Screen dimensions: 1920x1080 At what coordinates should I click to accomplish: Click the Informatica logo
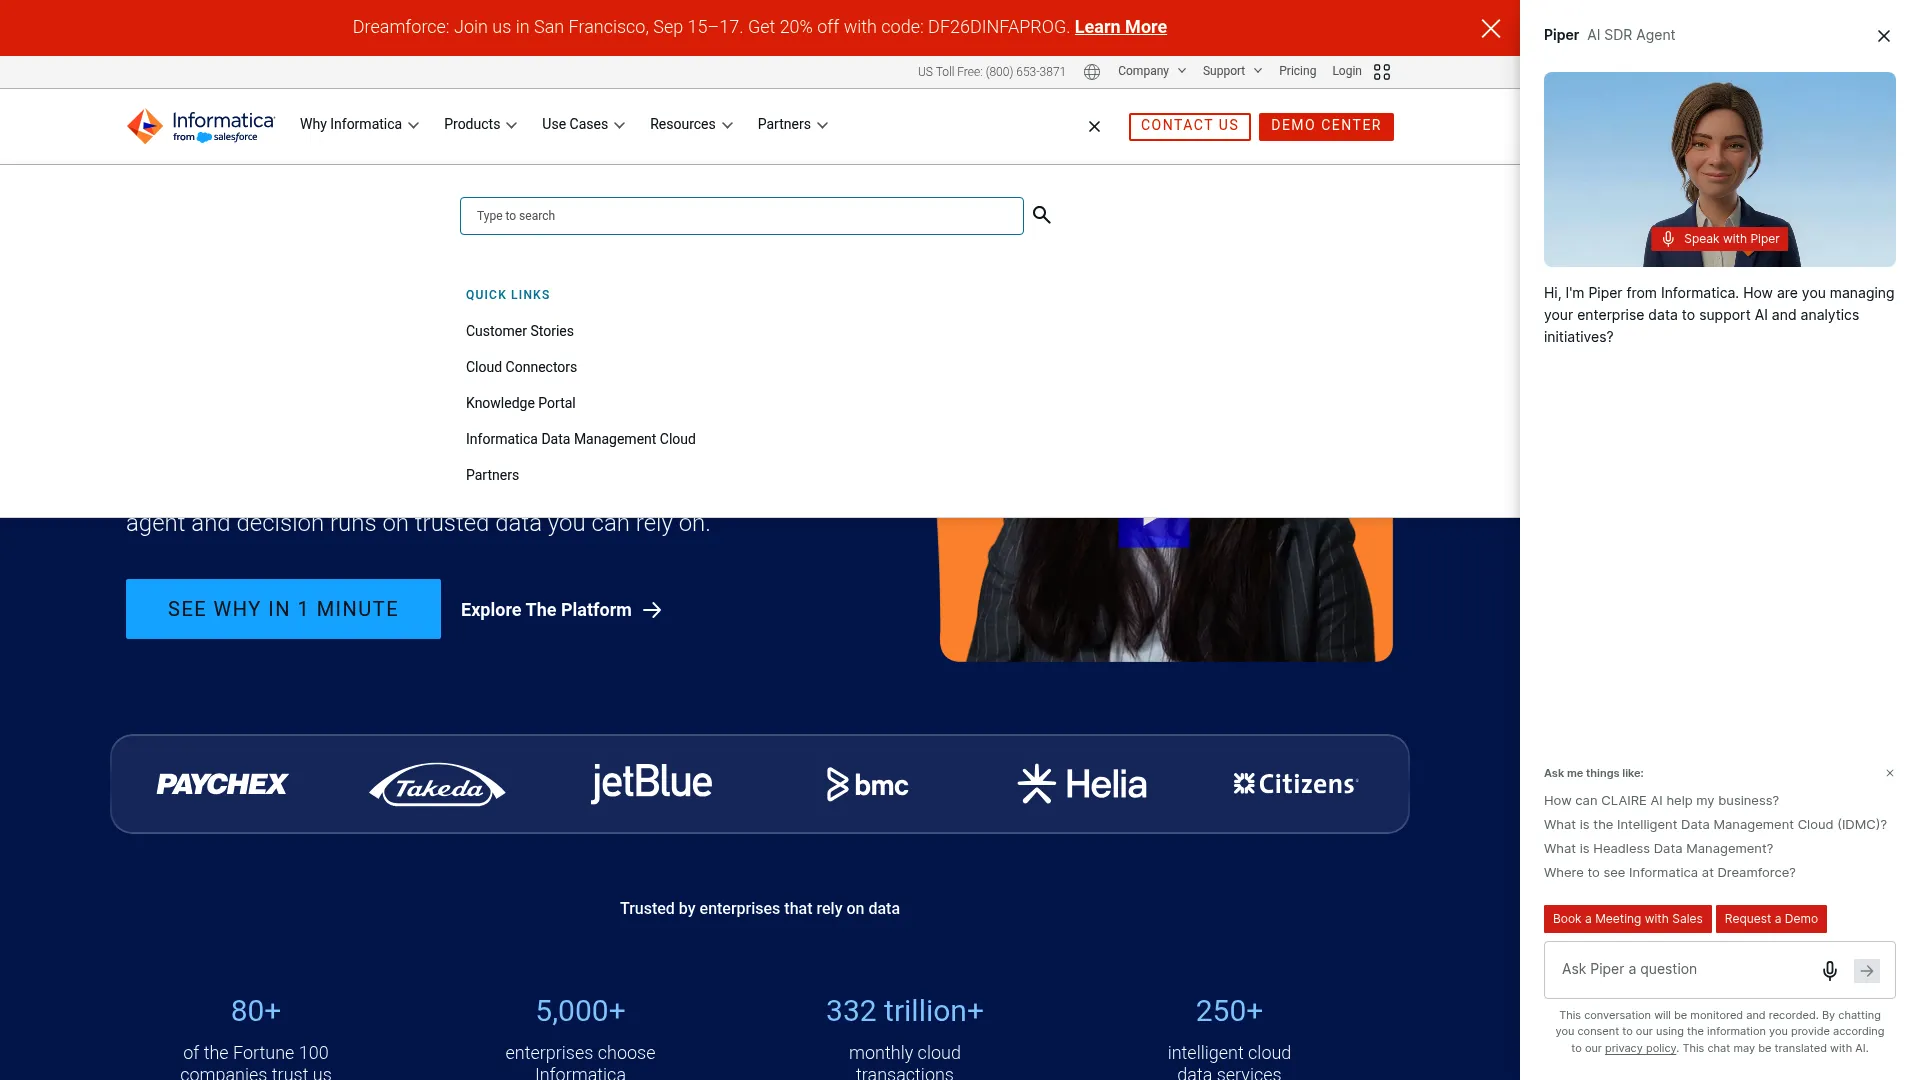click(x=200, y=126)
